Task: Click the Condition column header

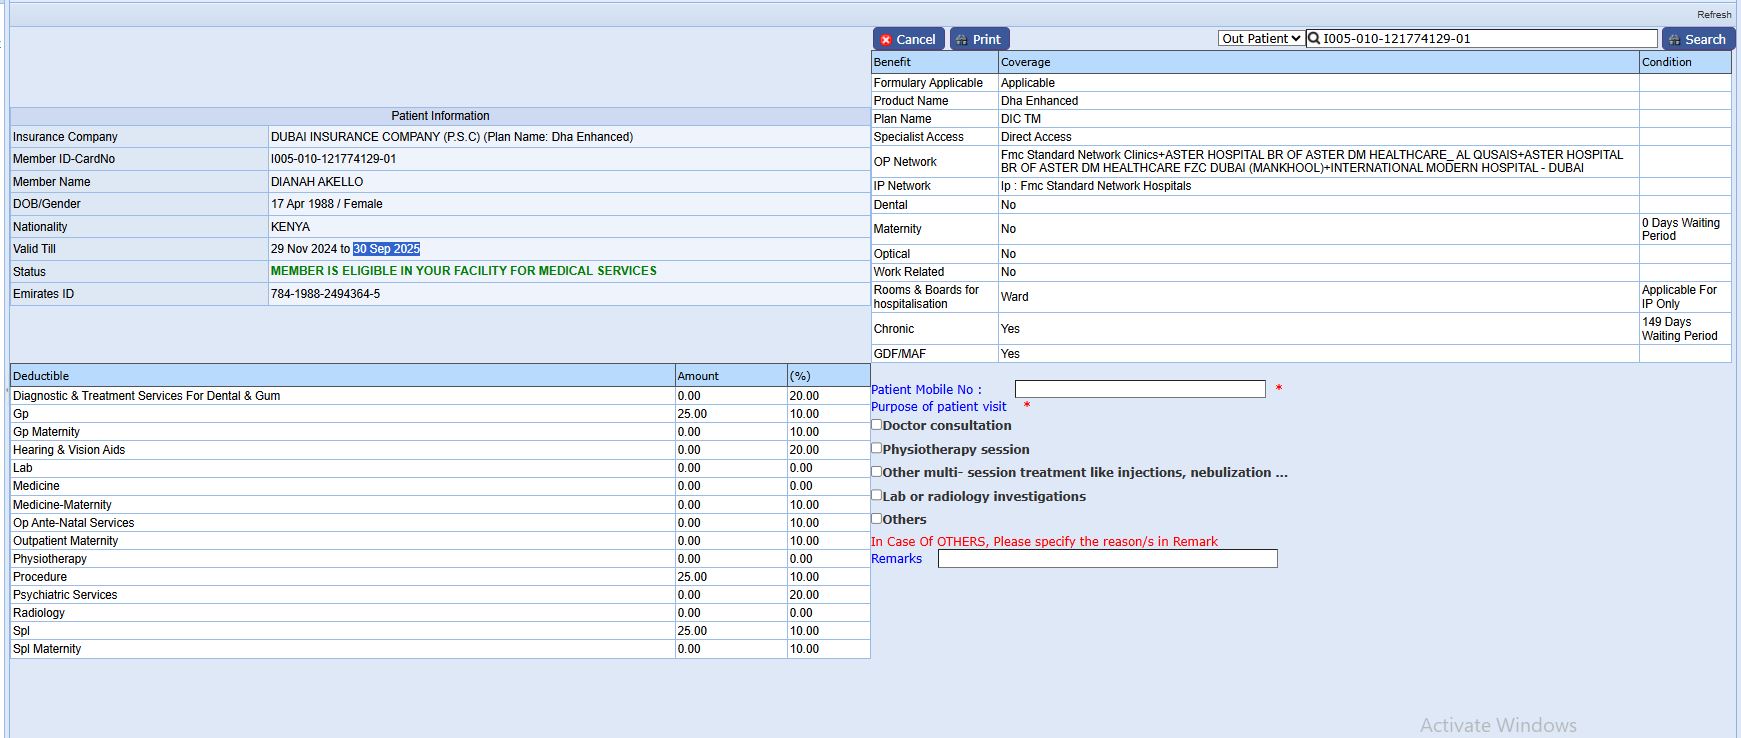Action: point(1666,62)
